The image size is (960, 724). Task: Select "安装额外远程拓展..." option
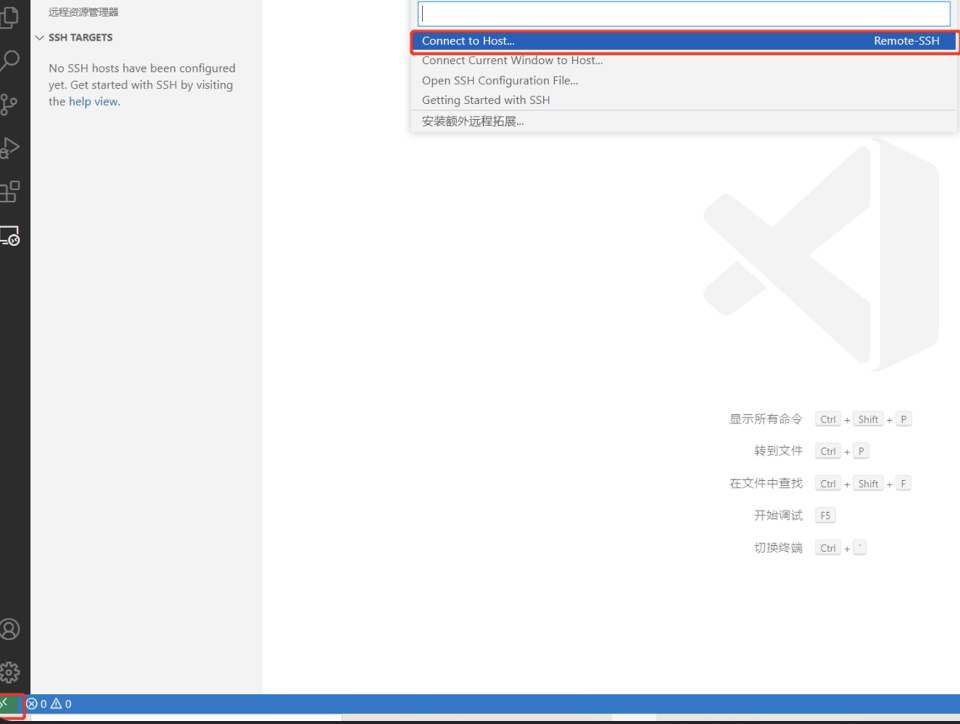point(473,121)
